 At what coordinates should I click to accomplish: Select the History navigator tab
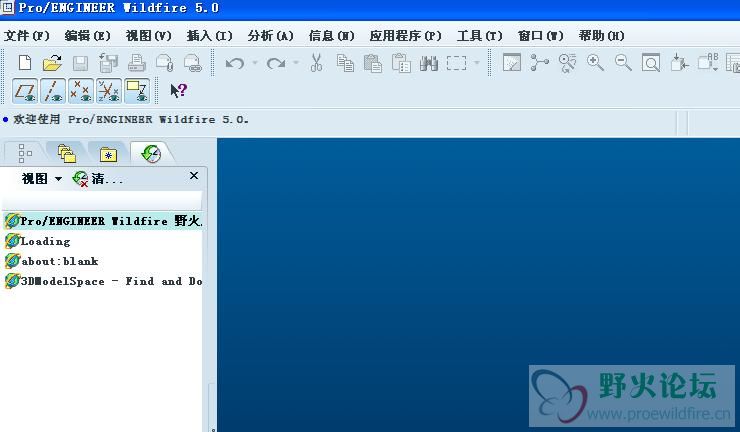(x=151, y=153)
